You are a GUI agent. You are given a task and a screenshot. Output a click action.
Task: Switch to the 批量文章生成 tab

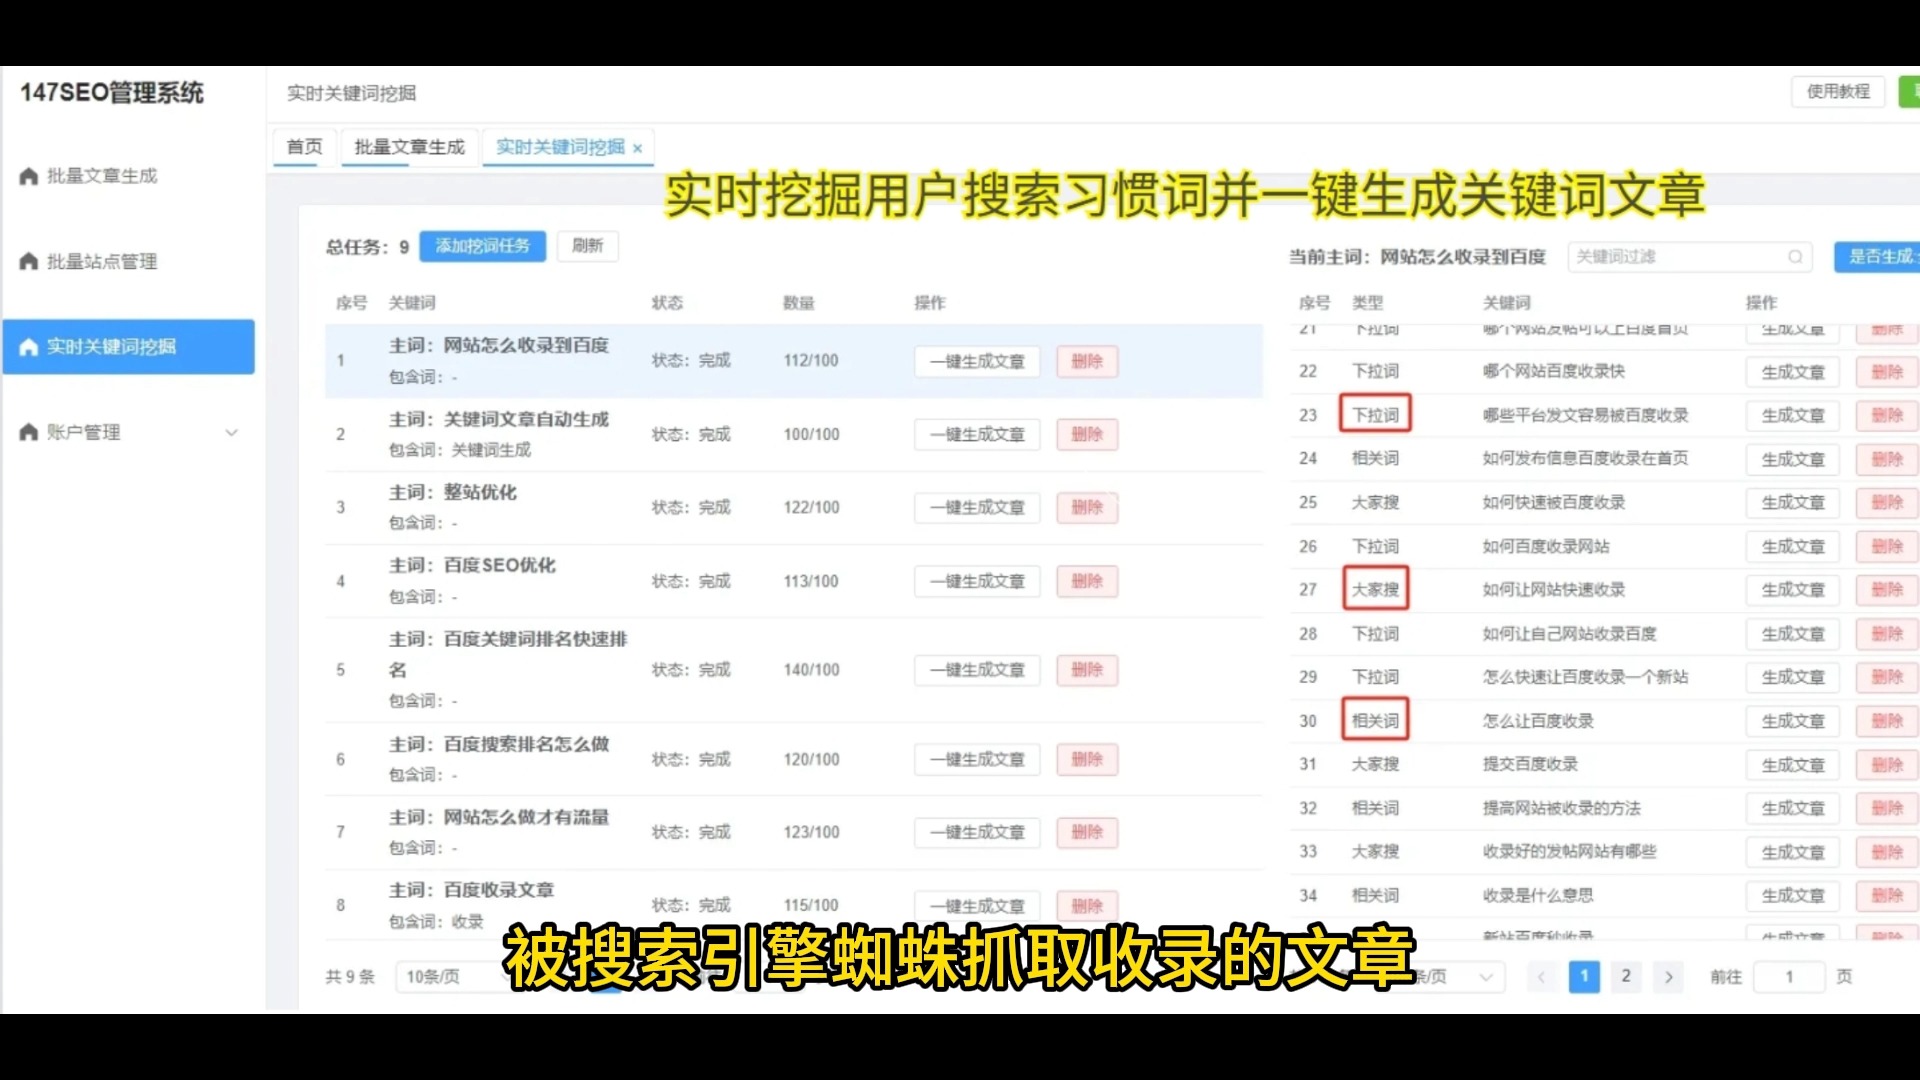(409, 147)
